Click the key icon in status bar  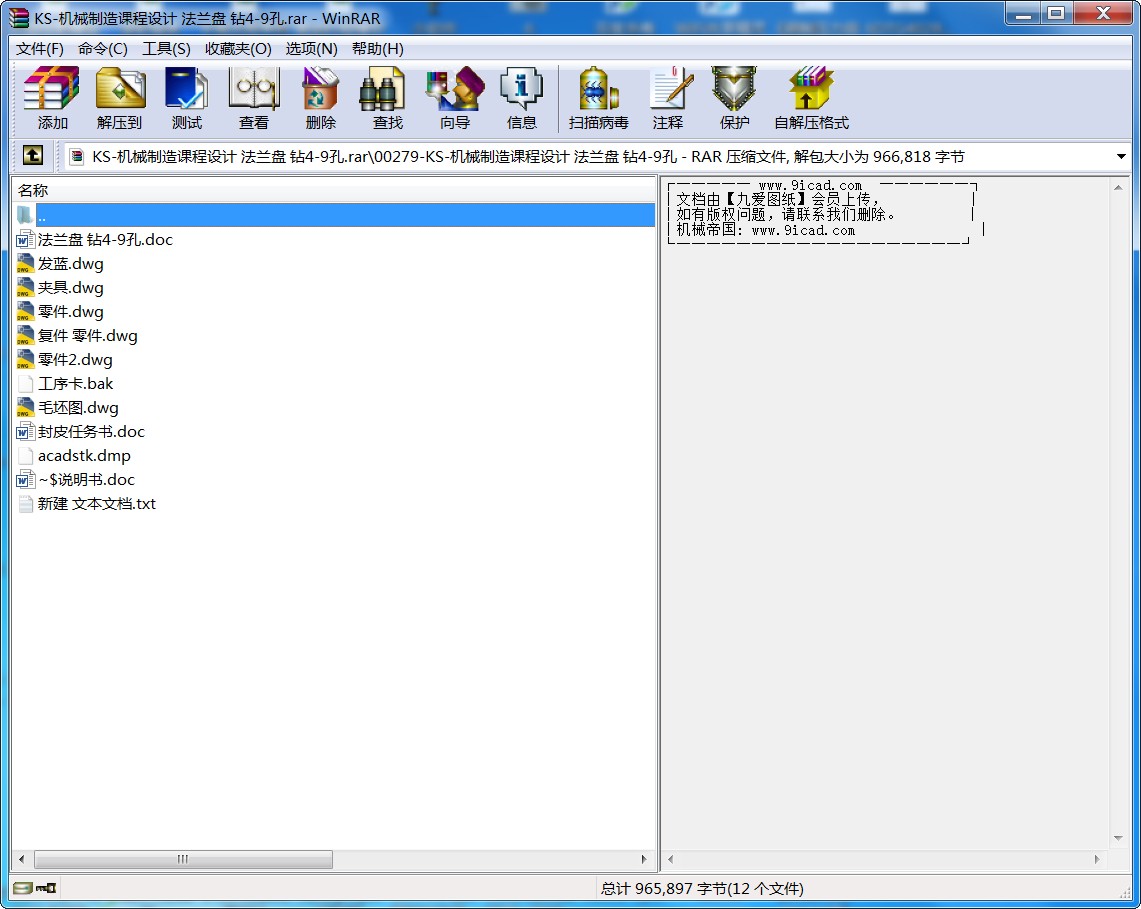(46, 888)
